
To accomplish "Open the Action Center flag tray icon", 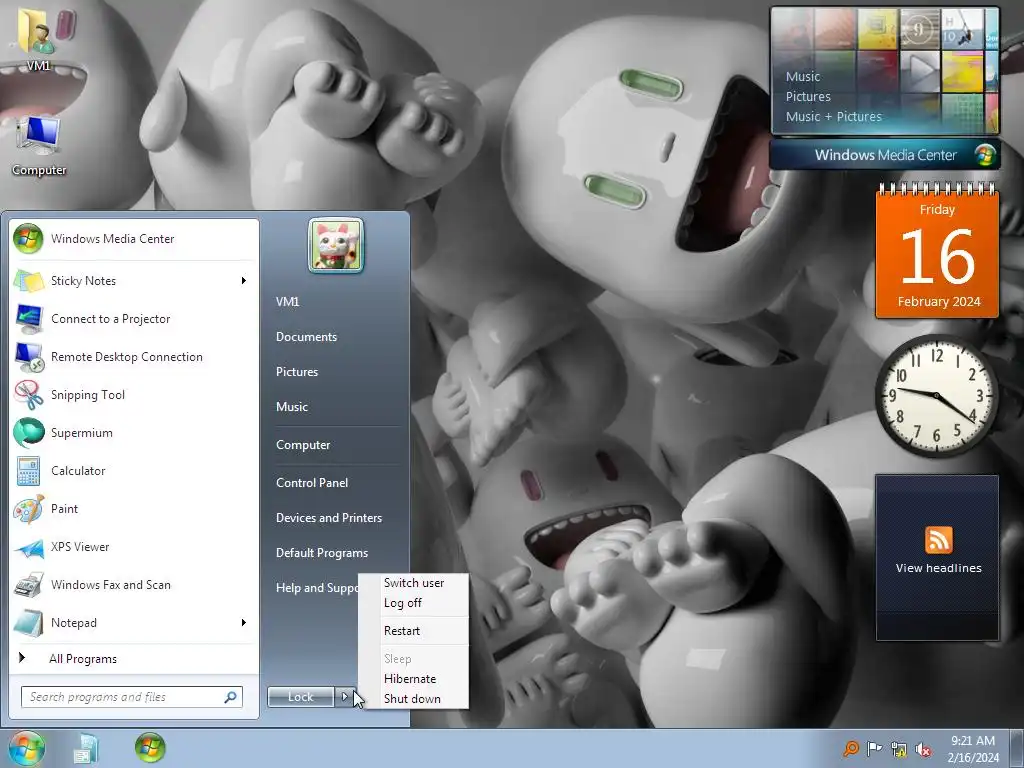I will 874,748.
